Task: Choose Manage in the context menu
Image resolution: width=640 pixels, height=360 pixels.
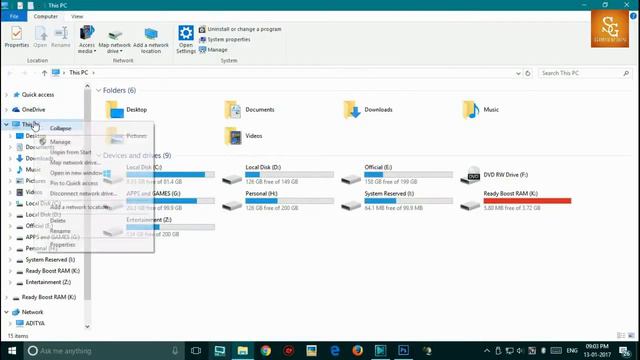Action: [x=60, y=142]
